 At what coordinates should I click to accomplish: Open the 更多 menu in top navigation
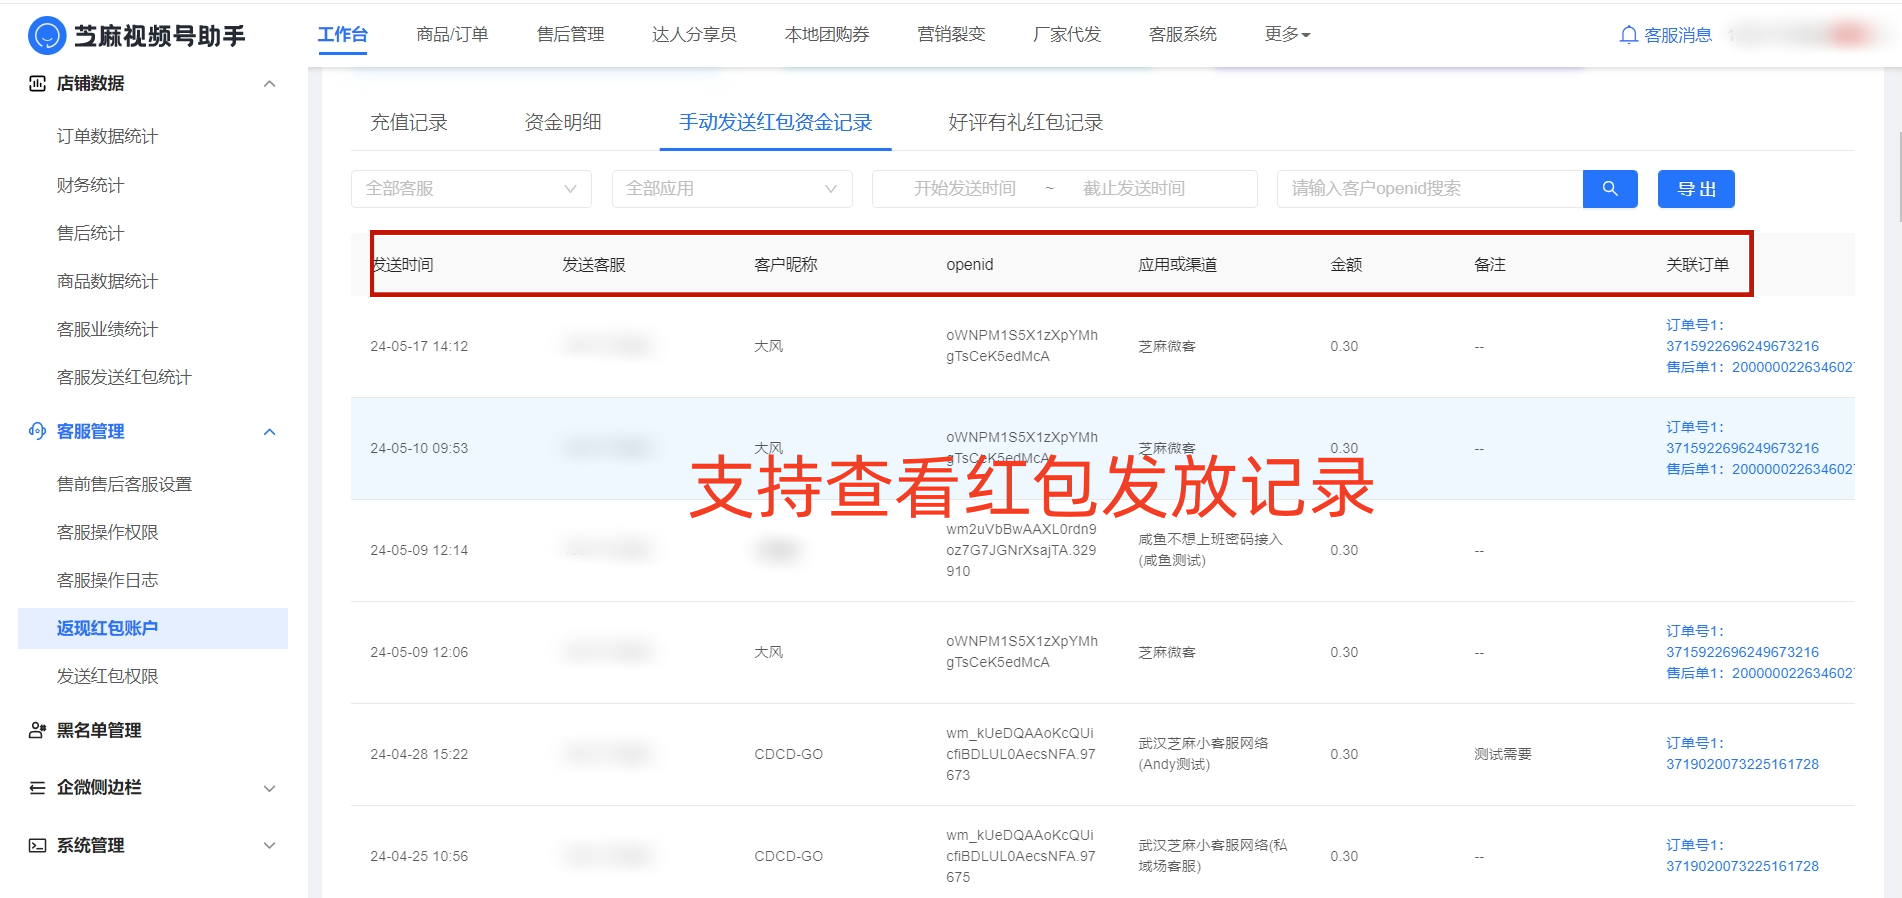coord(1287,34)
